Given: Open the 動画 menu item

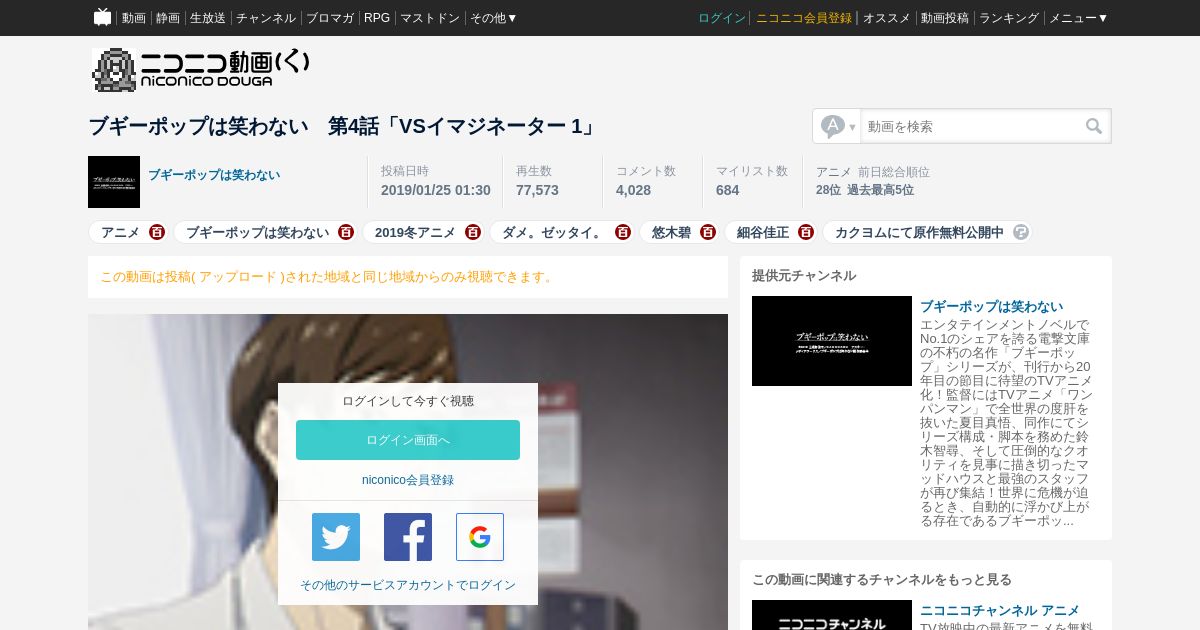Looking at the screenshot, I should point(134,18).
